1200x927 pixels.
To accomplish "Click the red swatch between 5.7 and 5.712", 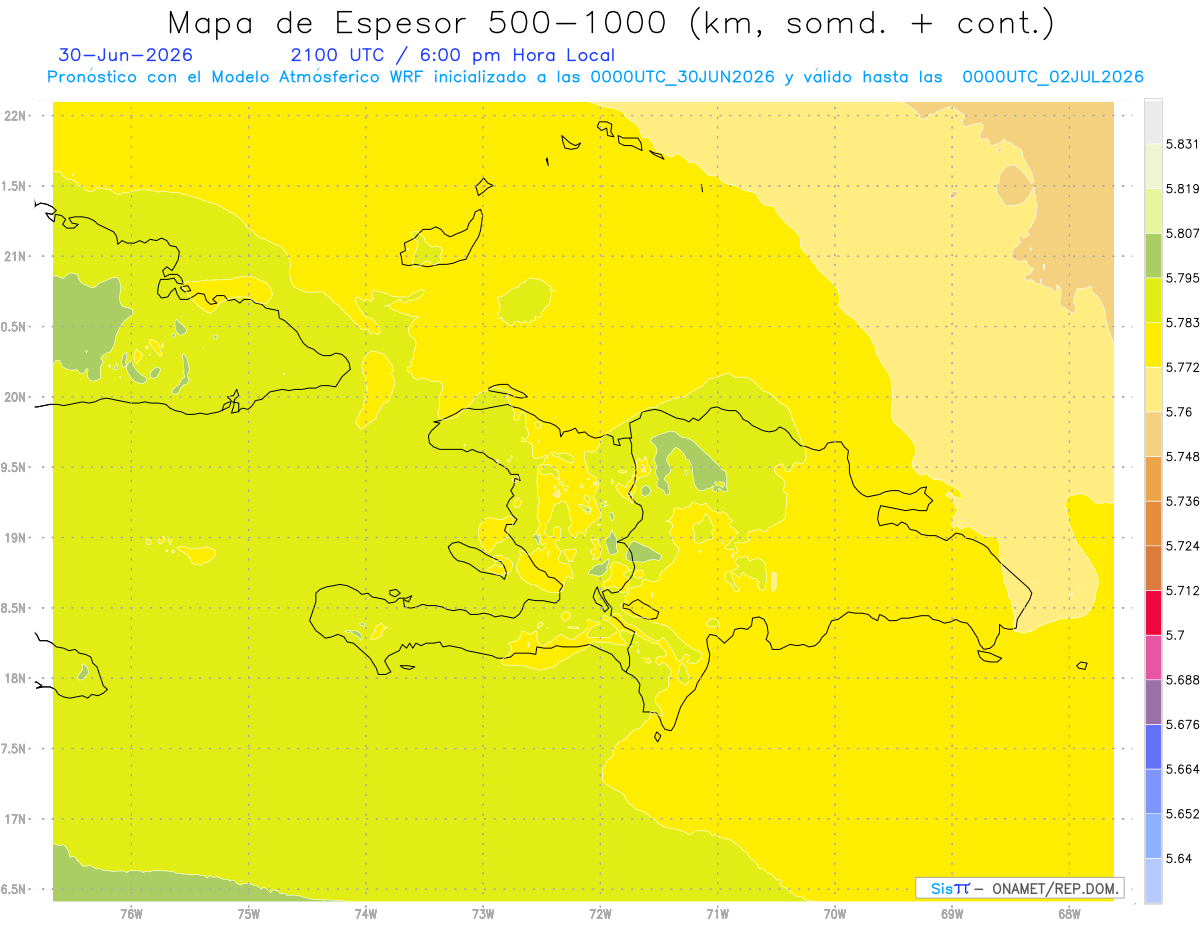I will (x=1153, y=612).
